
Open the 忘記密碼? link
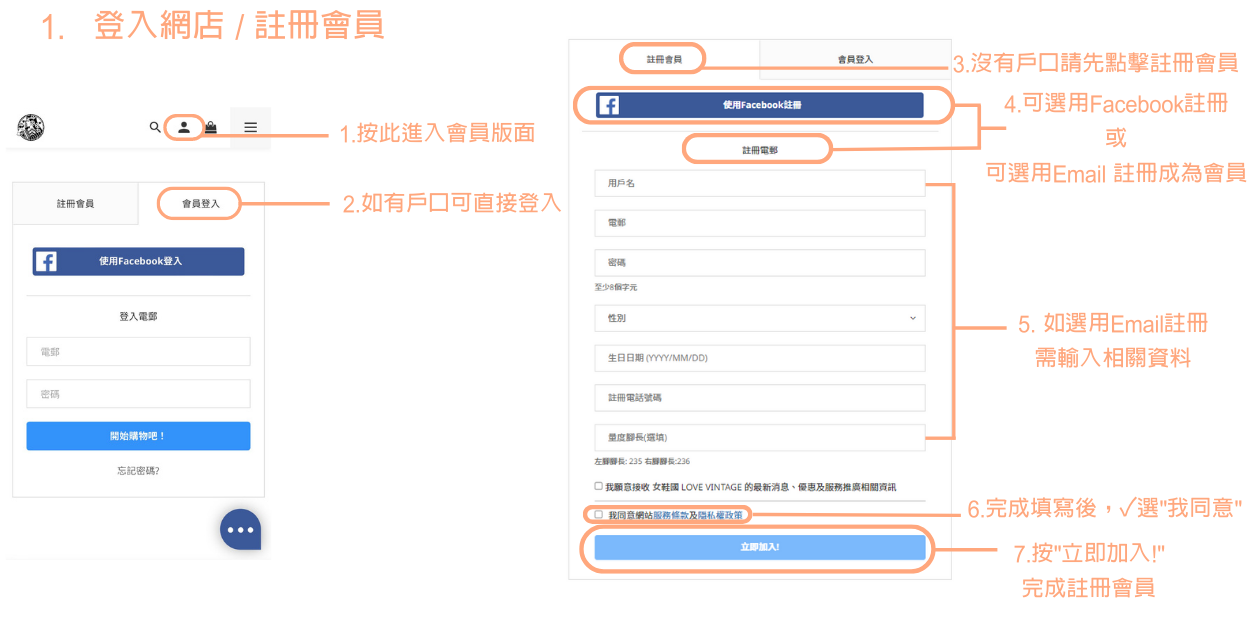(138, 470)
